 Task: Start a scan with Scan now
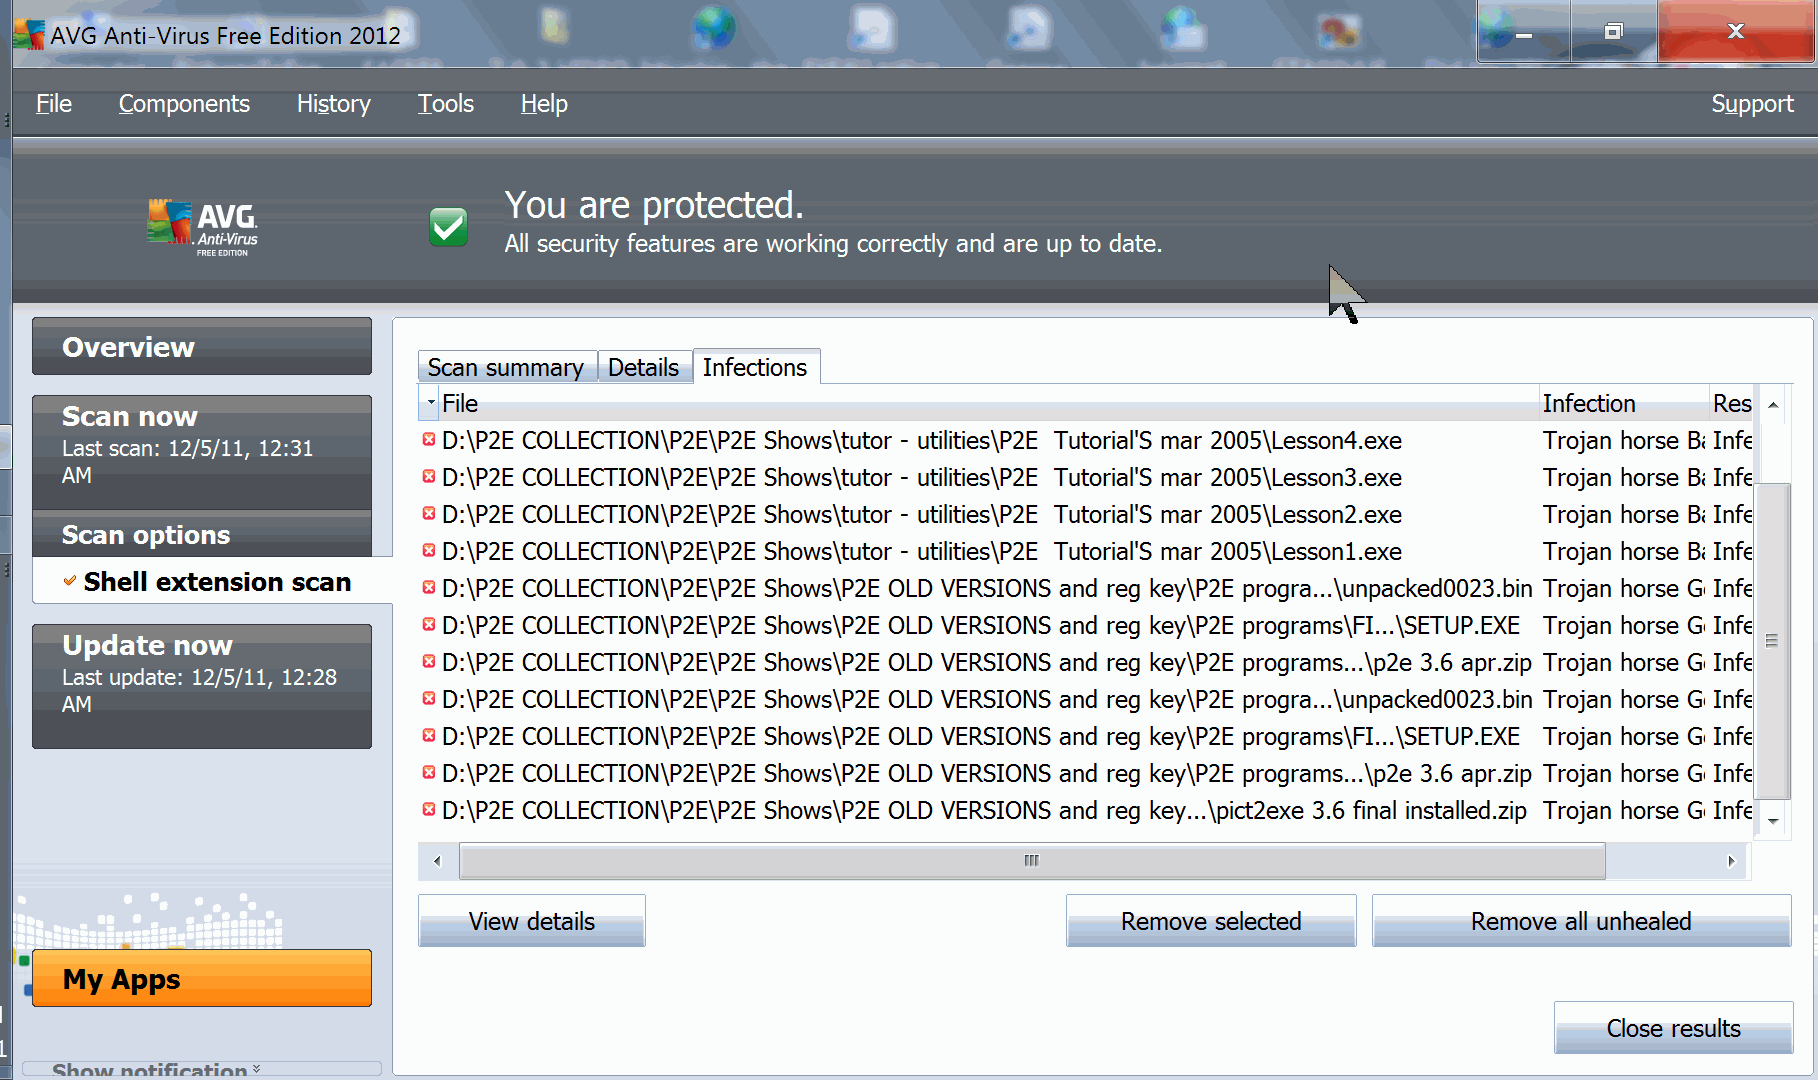tap(202, 452)
